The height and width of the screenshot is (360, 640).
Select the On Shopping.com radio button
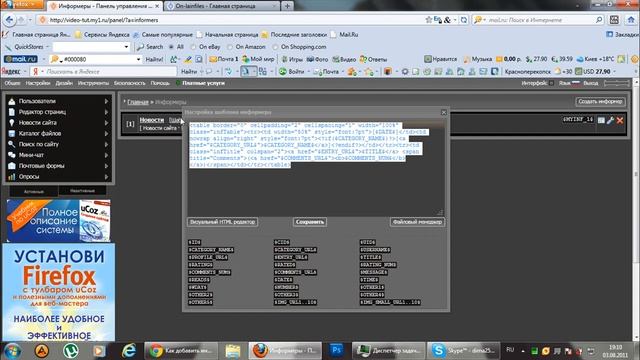click(x=276, y=47)
